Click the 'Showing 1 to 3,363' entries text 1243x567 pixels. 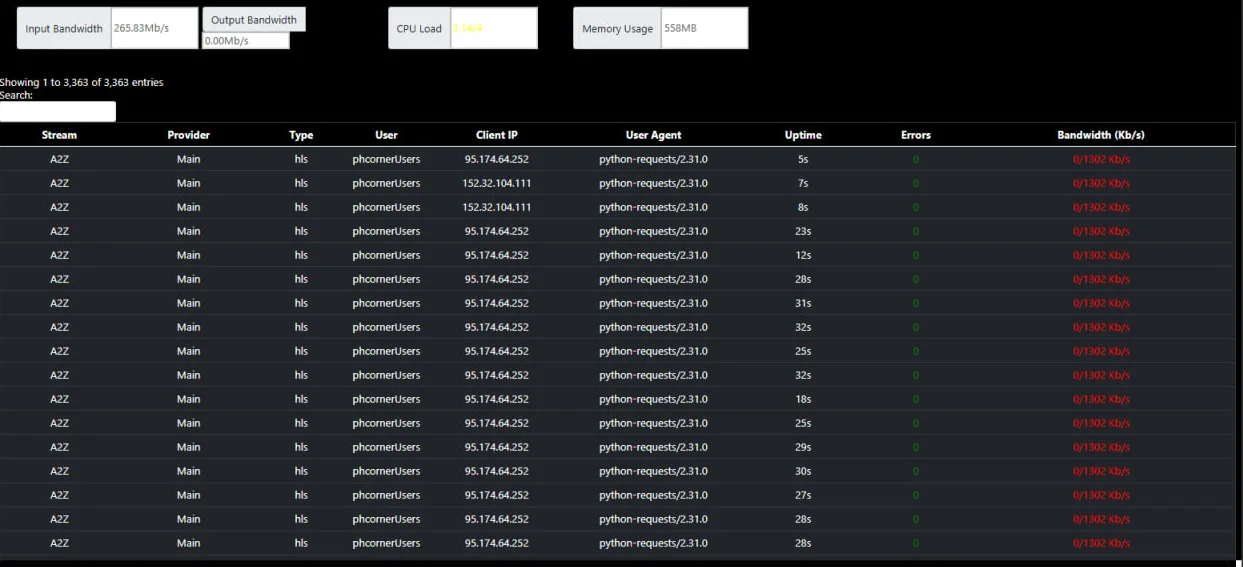click(82, 82)
